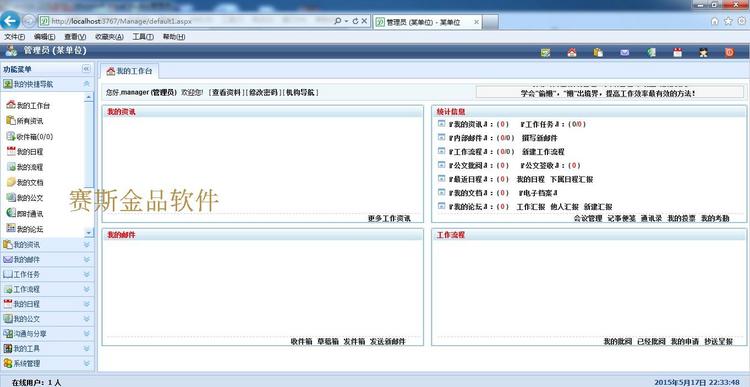750x387 pixels.
Task: Click the 撰写新邮件 link
Action: [540, 138]
